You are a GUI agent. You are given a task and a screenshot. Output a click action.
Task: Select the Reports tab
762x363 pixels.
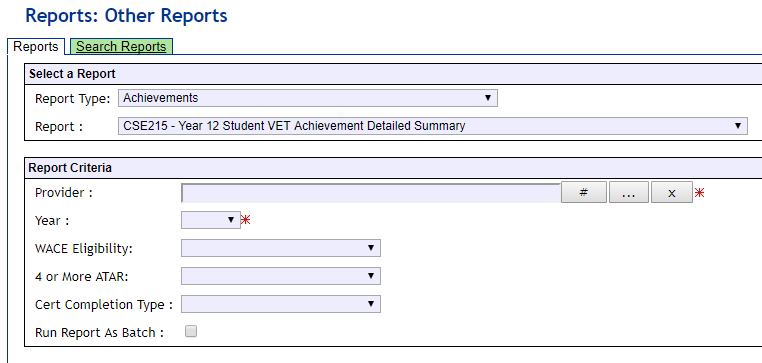click(35, 47)
